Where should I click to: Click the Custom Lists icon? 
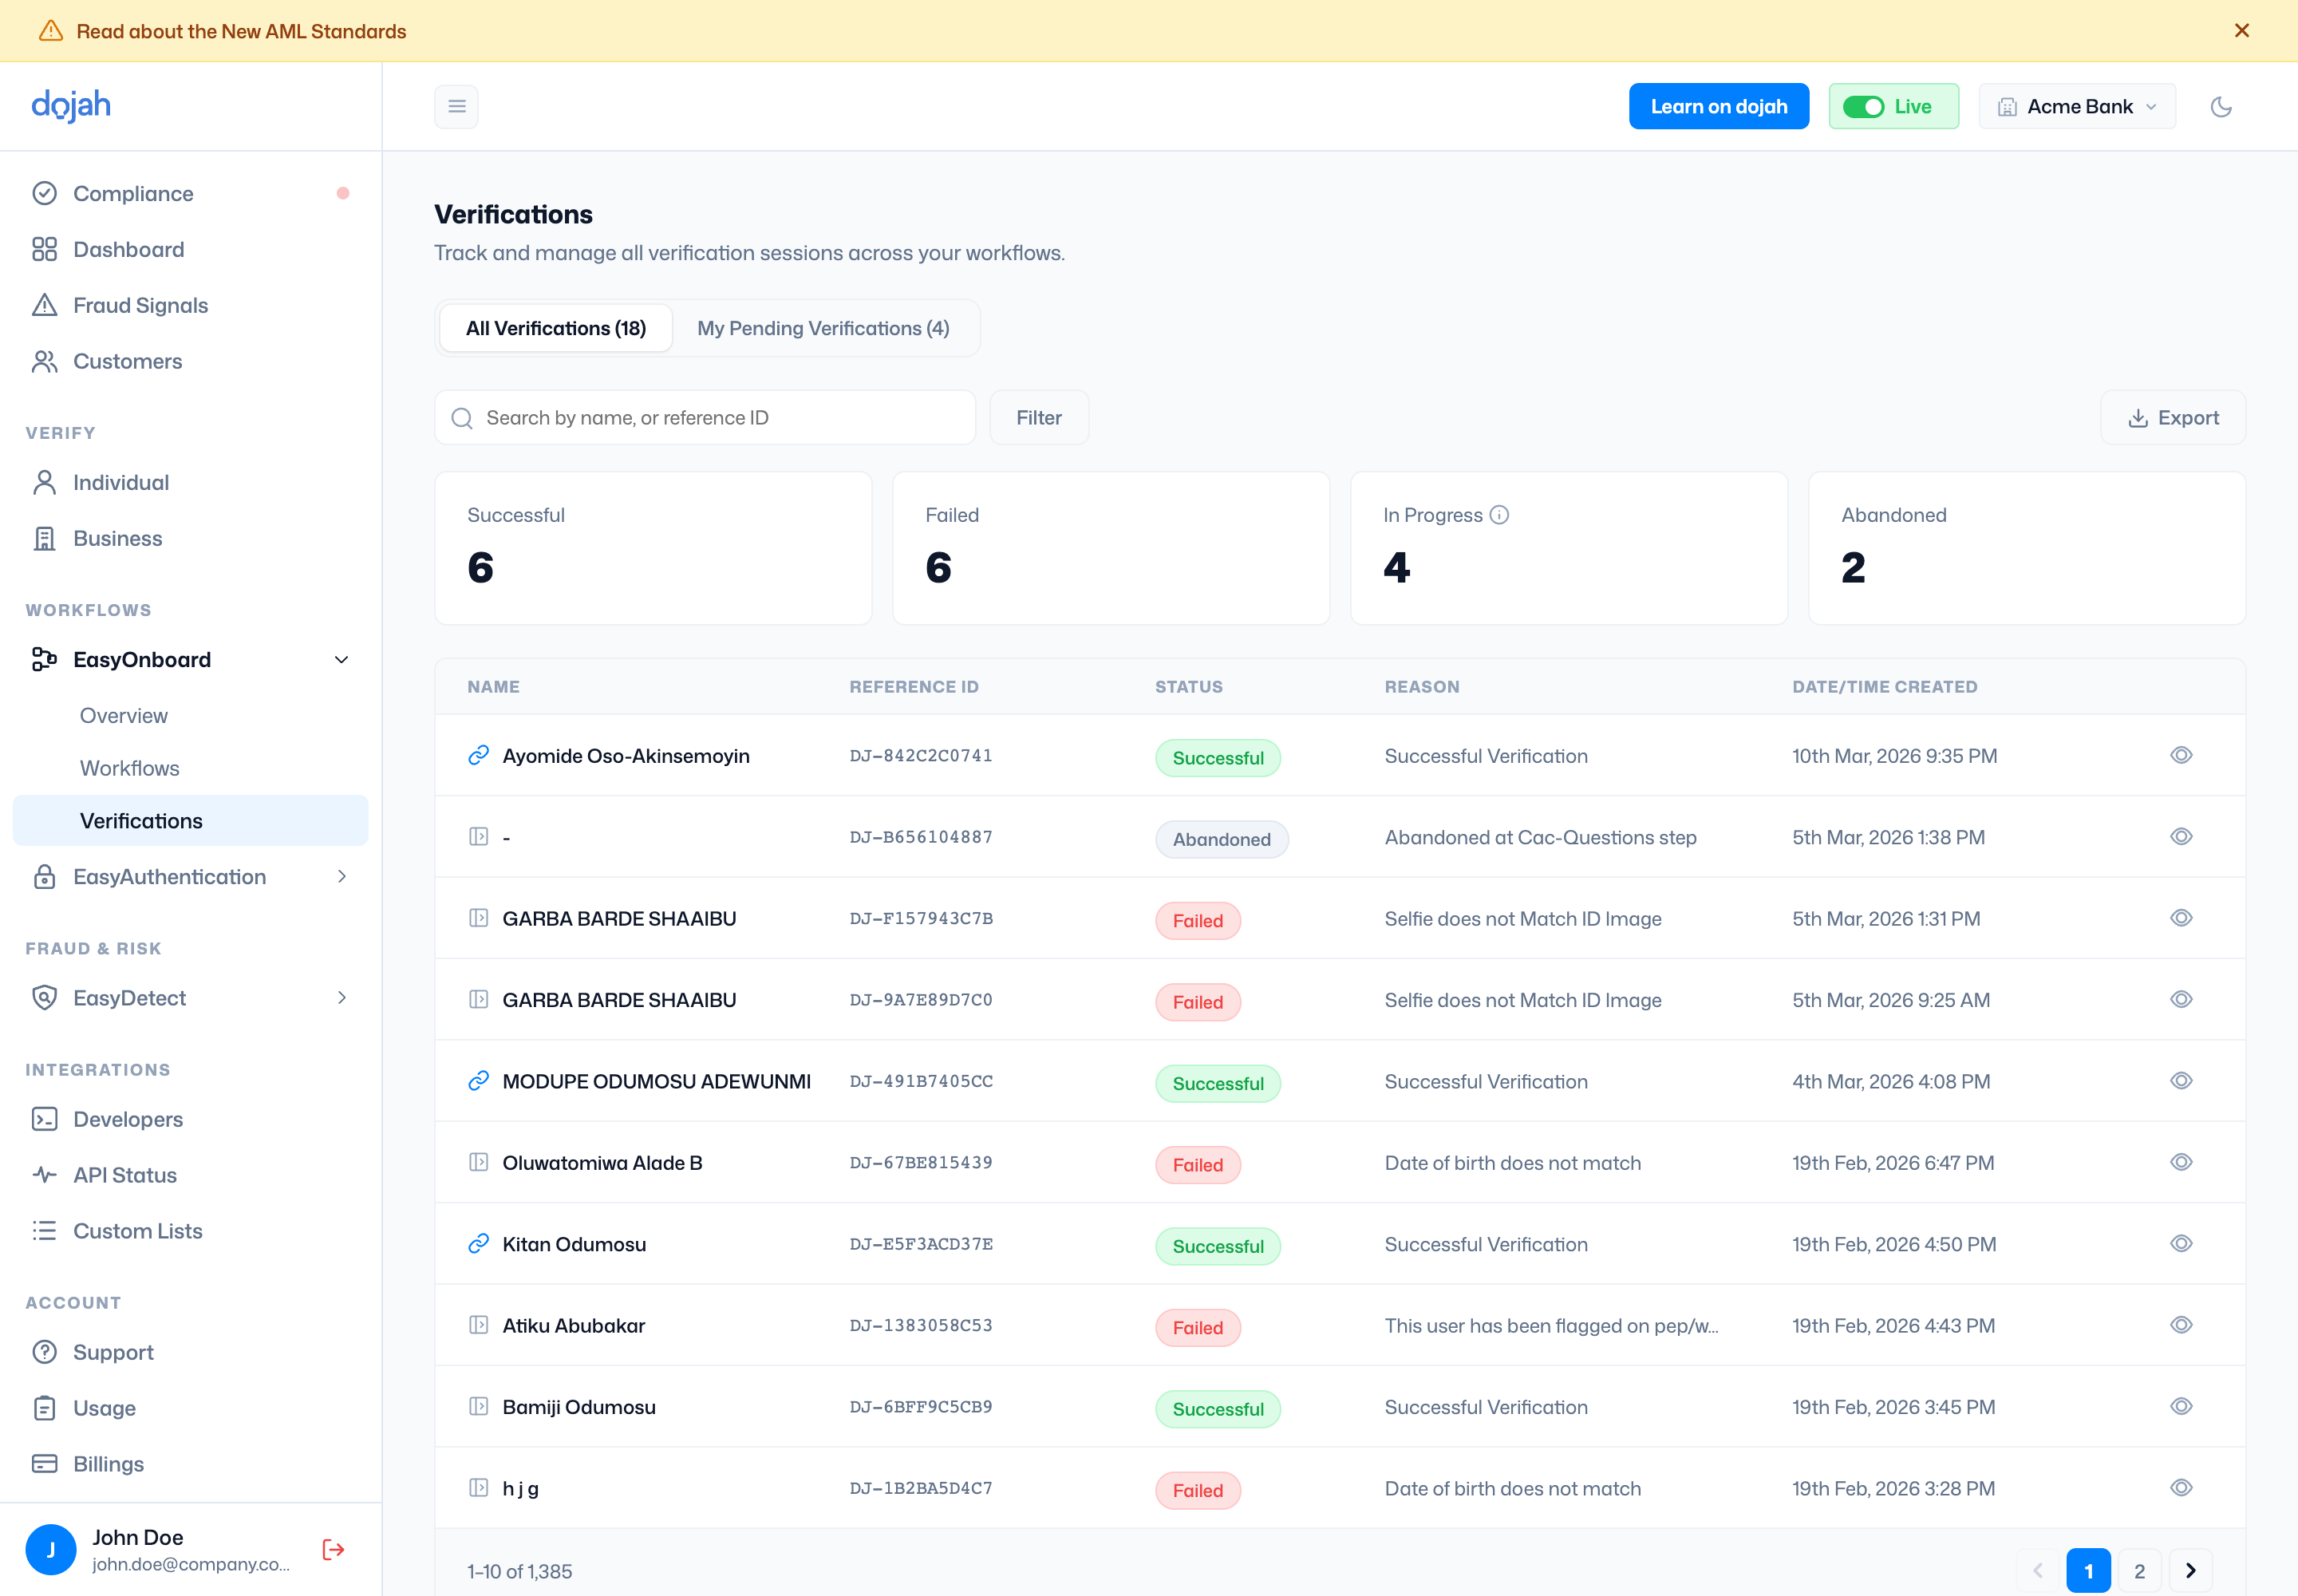click(x=44, y=1231)
